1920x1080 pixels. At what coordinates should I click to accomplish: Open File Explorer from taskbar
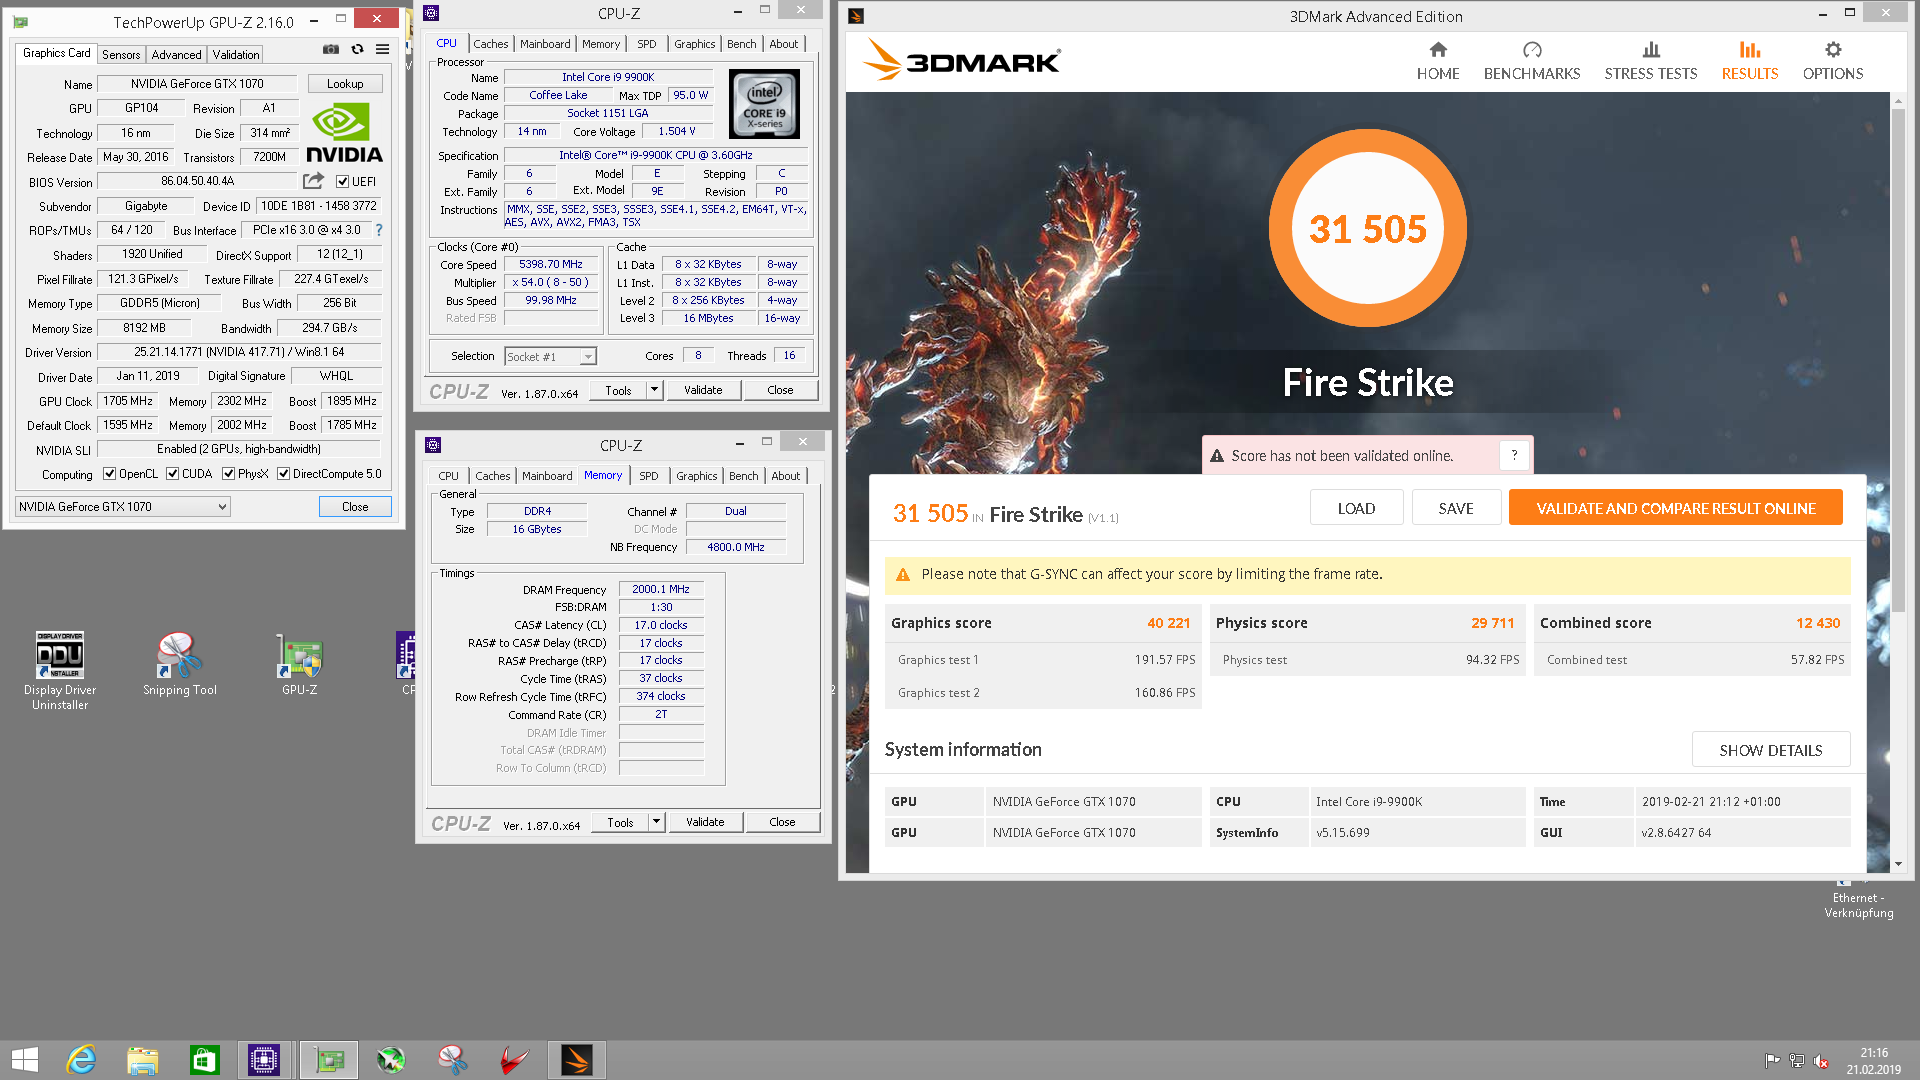click(143, 1060)
